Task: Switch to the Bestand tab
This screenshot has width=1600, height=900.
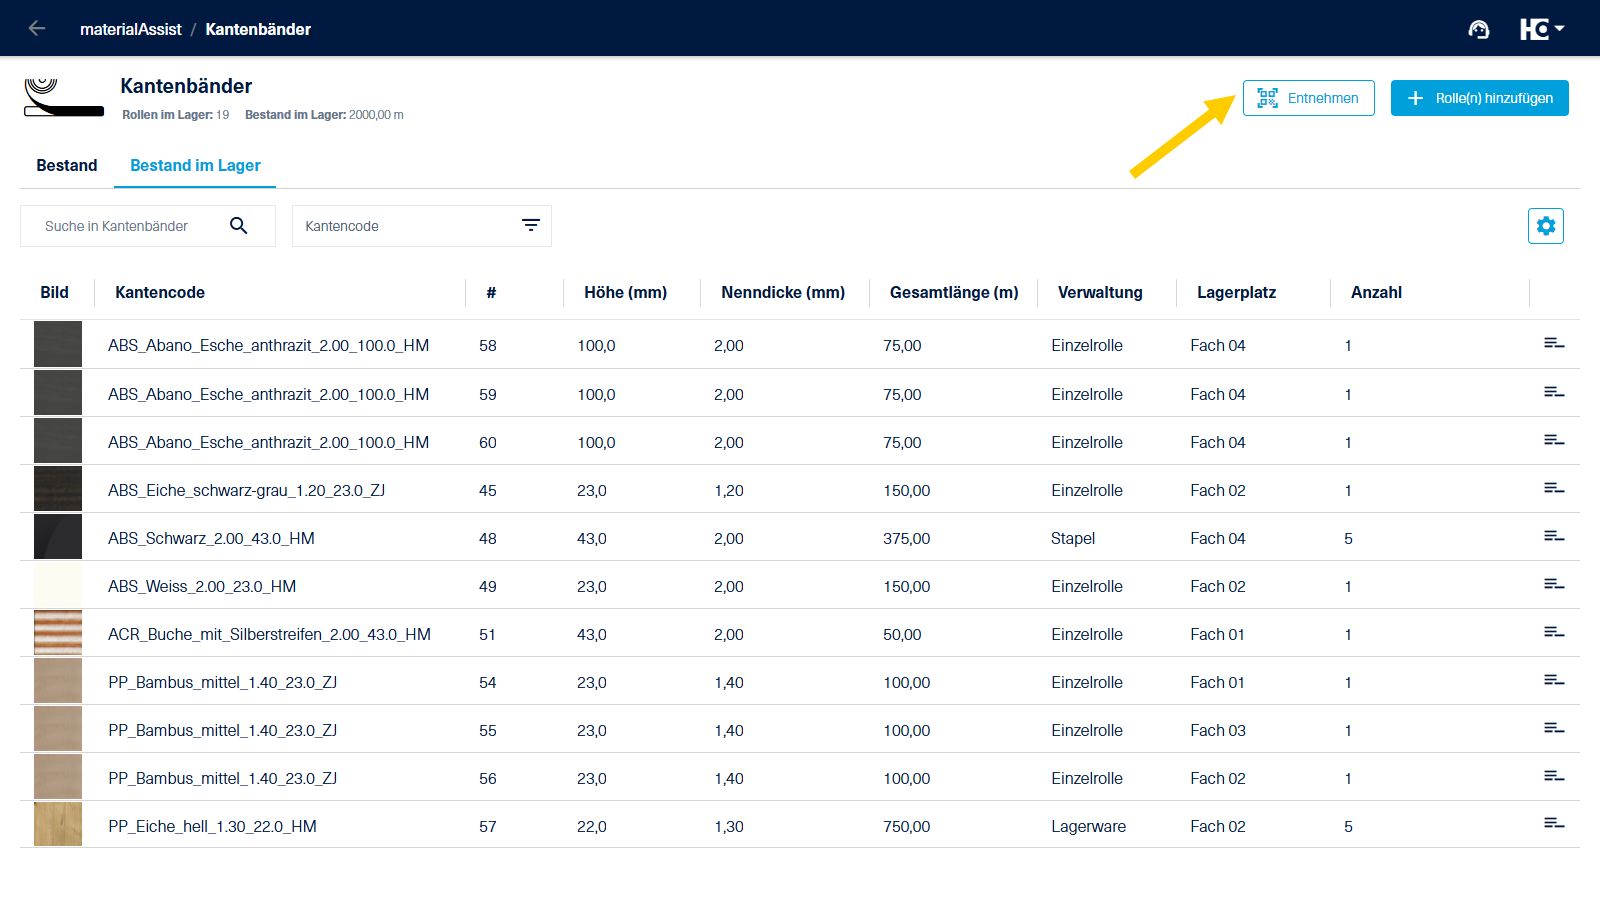Action: click(x=67, y=166)
